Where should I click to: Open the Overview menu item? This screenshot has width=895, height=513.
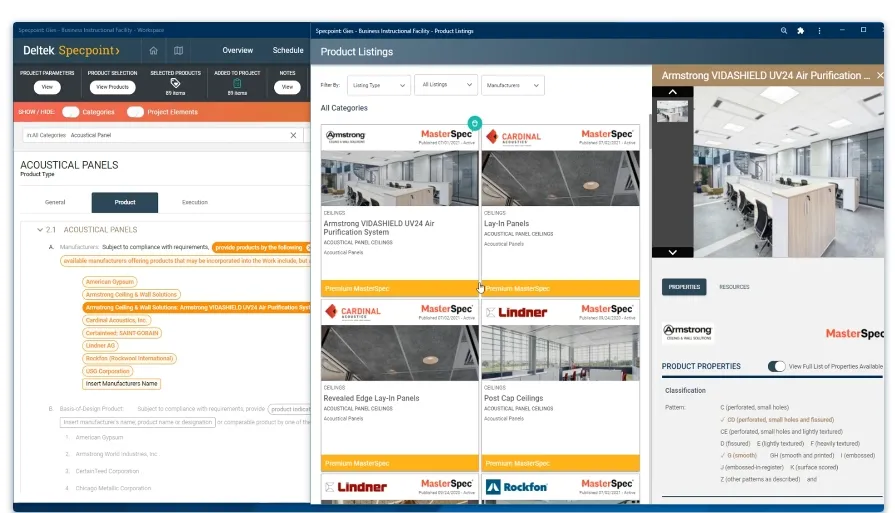tap(237, 50)
